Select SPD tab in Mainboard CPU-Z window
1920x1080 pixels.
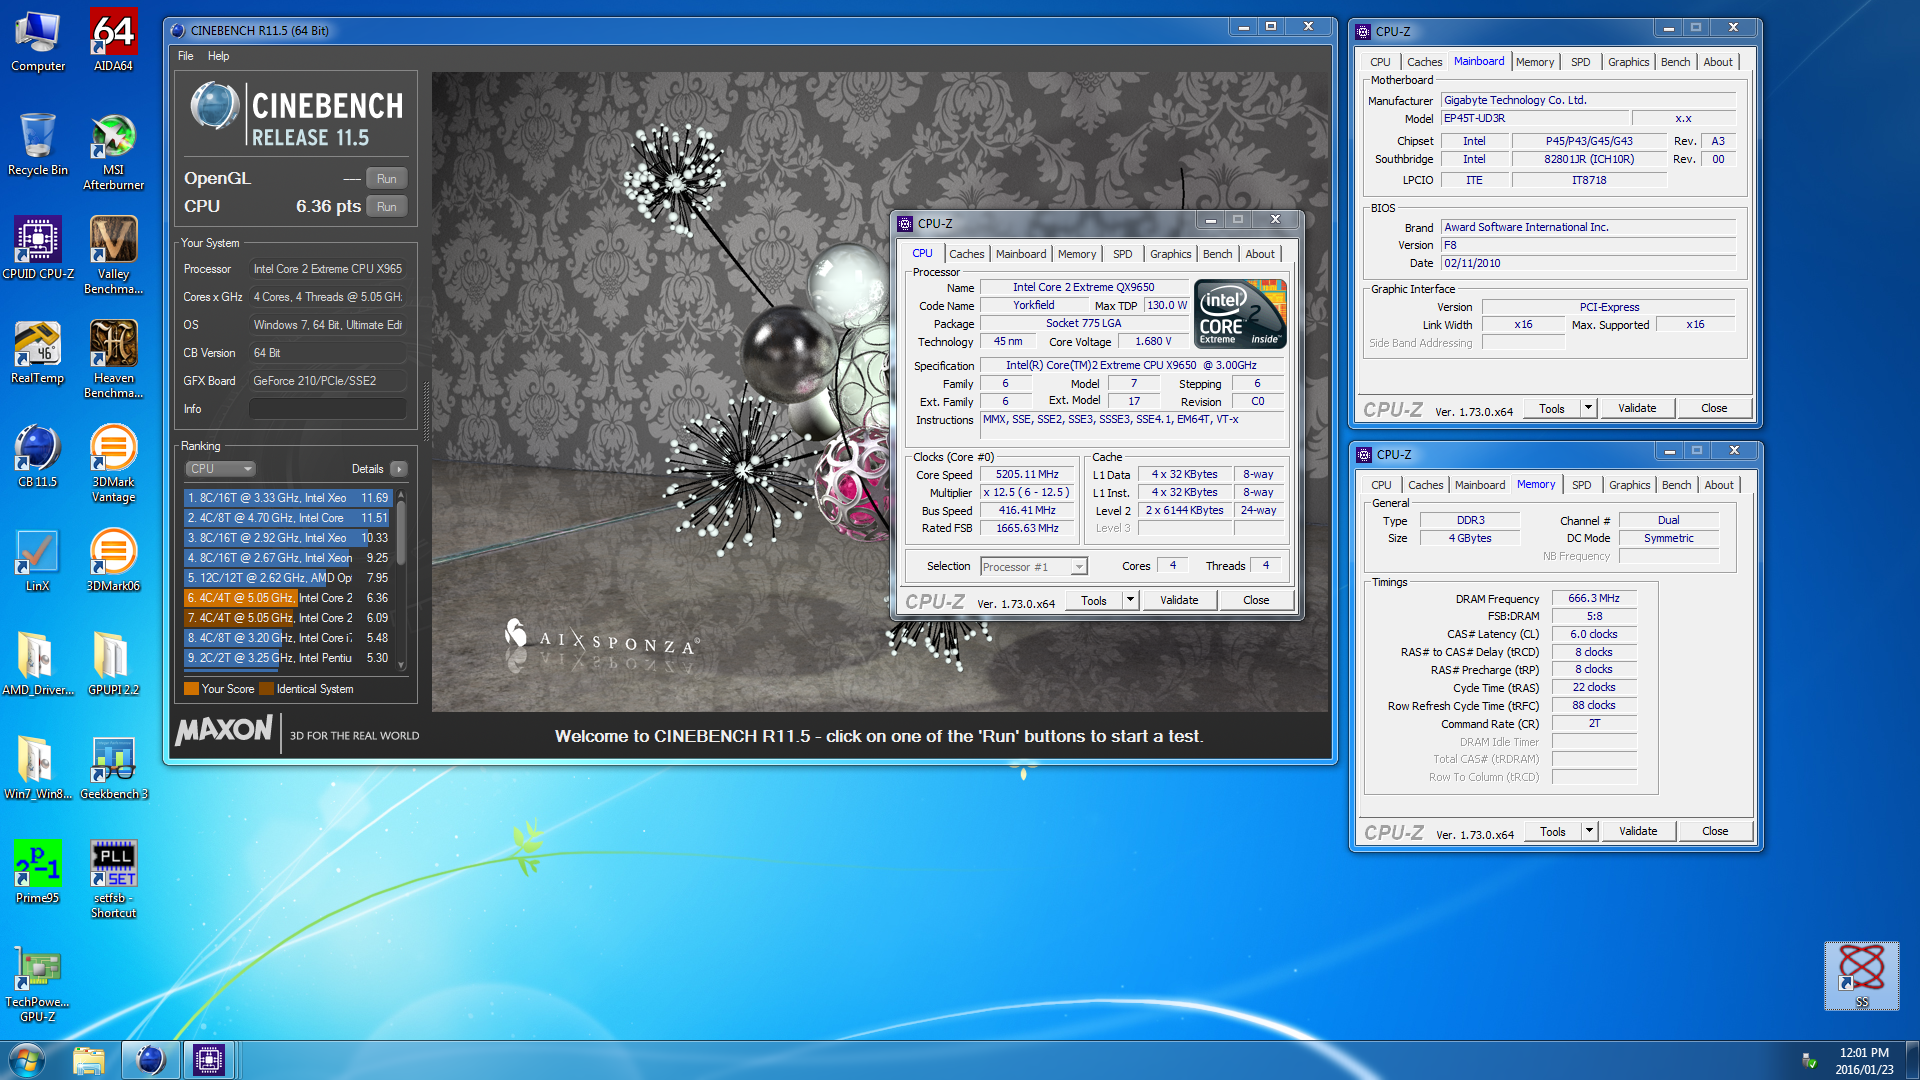[x=1581, y=62]
